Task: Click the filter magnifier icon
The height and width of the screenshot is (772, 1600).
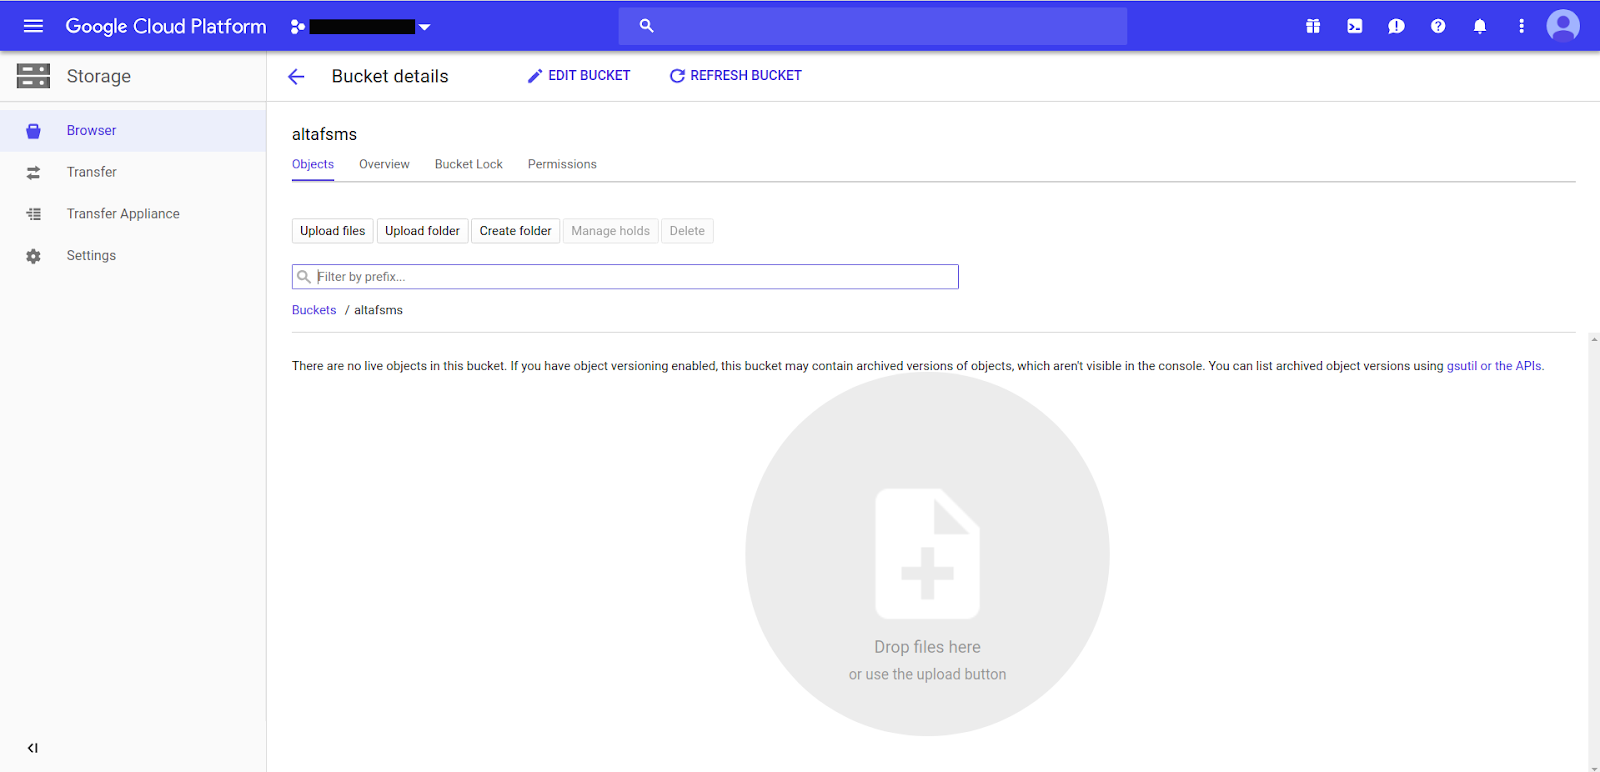Action: pyautogui.click(x=304, y=277)
